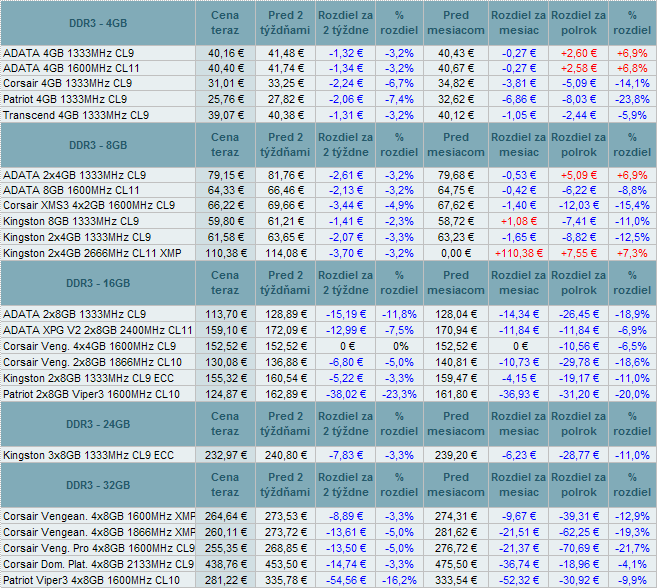Click the -70,69 € half-year difference cell
This screenshot has height=588, width=657.
click(579, 548)
